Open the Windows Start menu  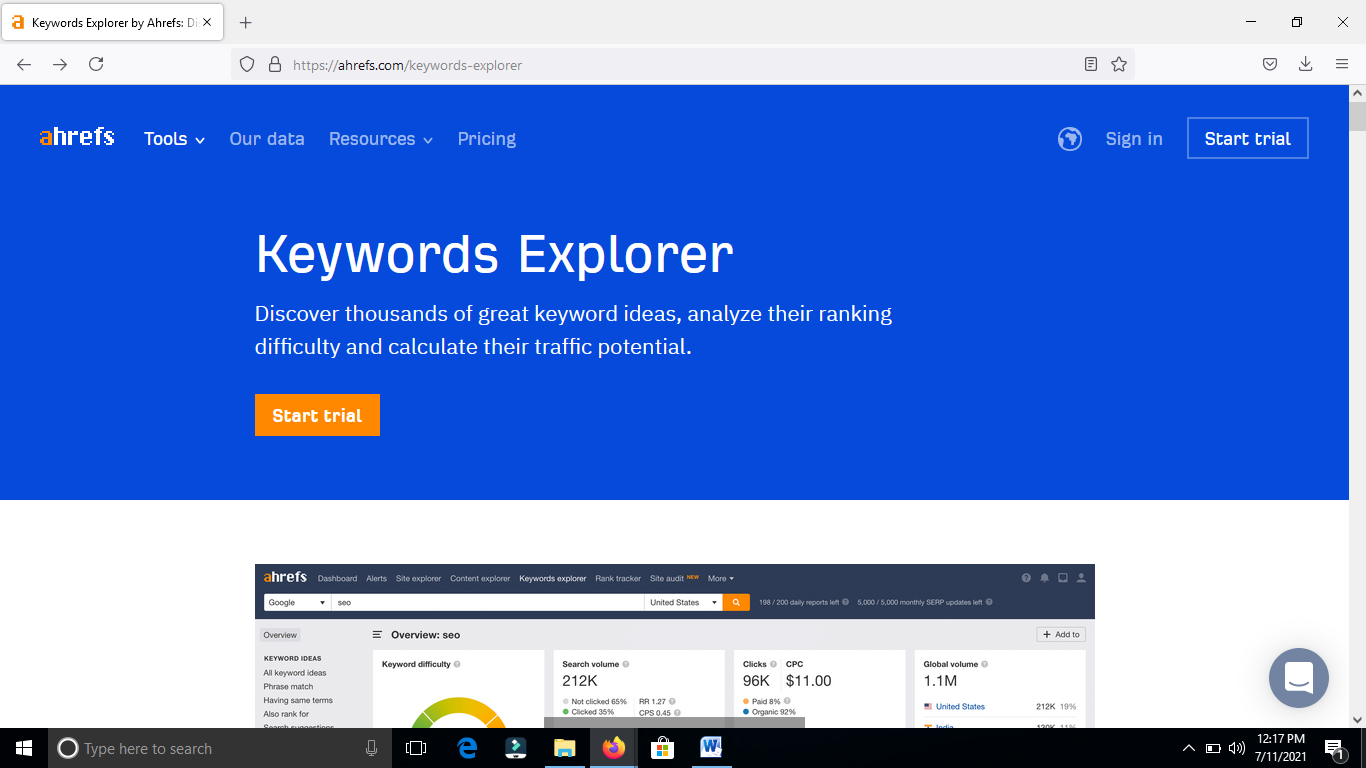click(x=24, y=748)
